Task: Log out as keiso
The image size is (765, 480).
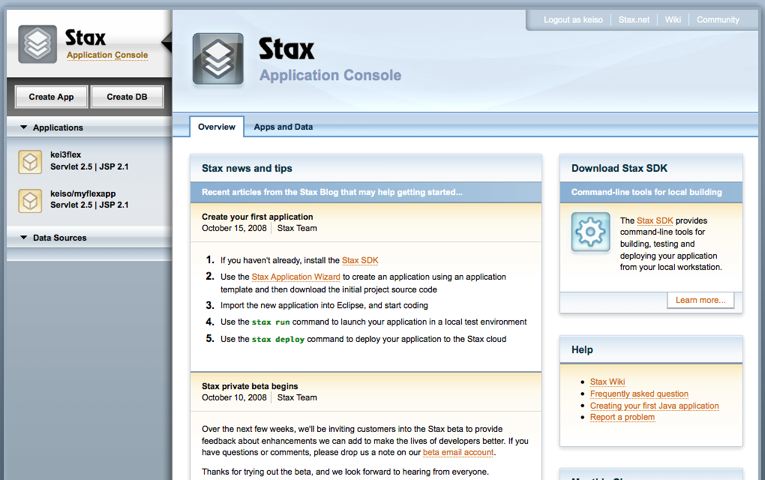Action: (573, 19)
